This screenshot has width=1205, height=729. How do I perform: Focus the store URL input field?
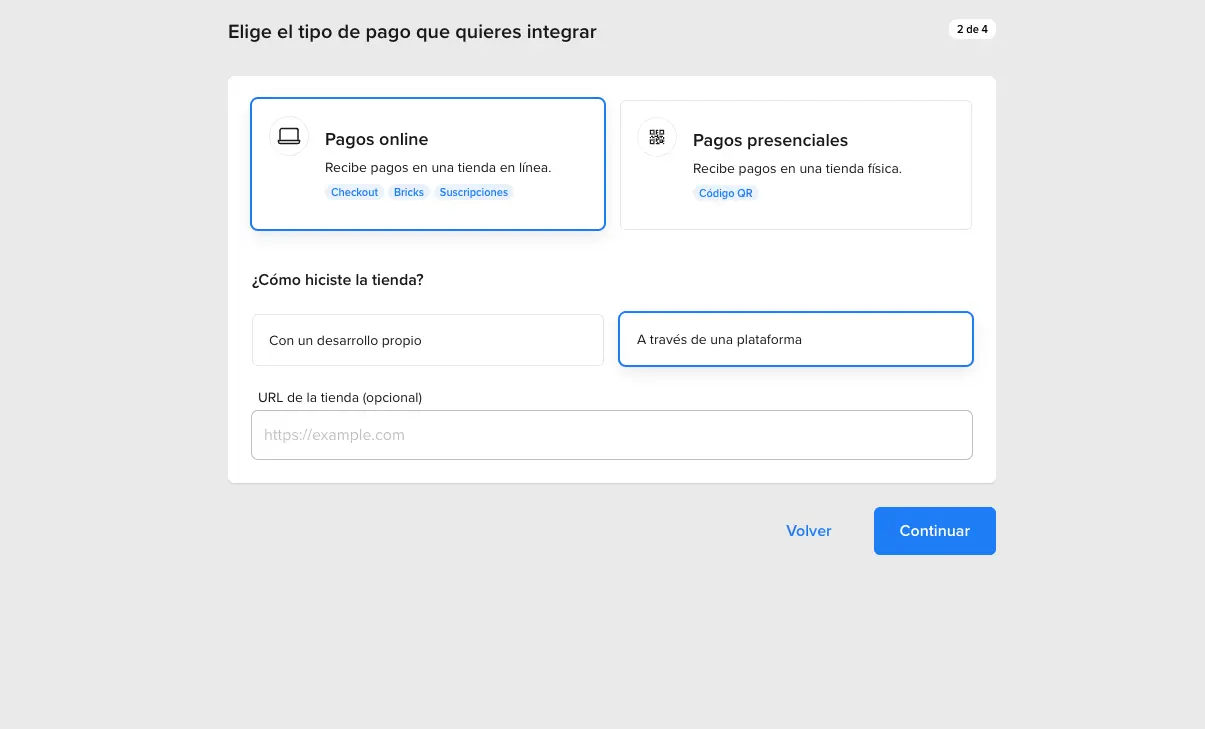(611, 435)
